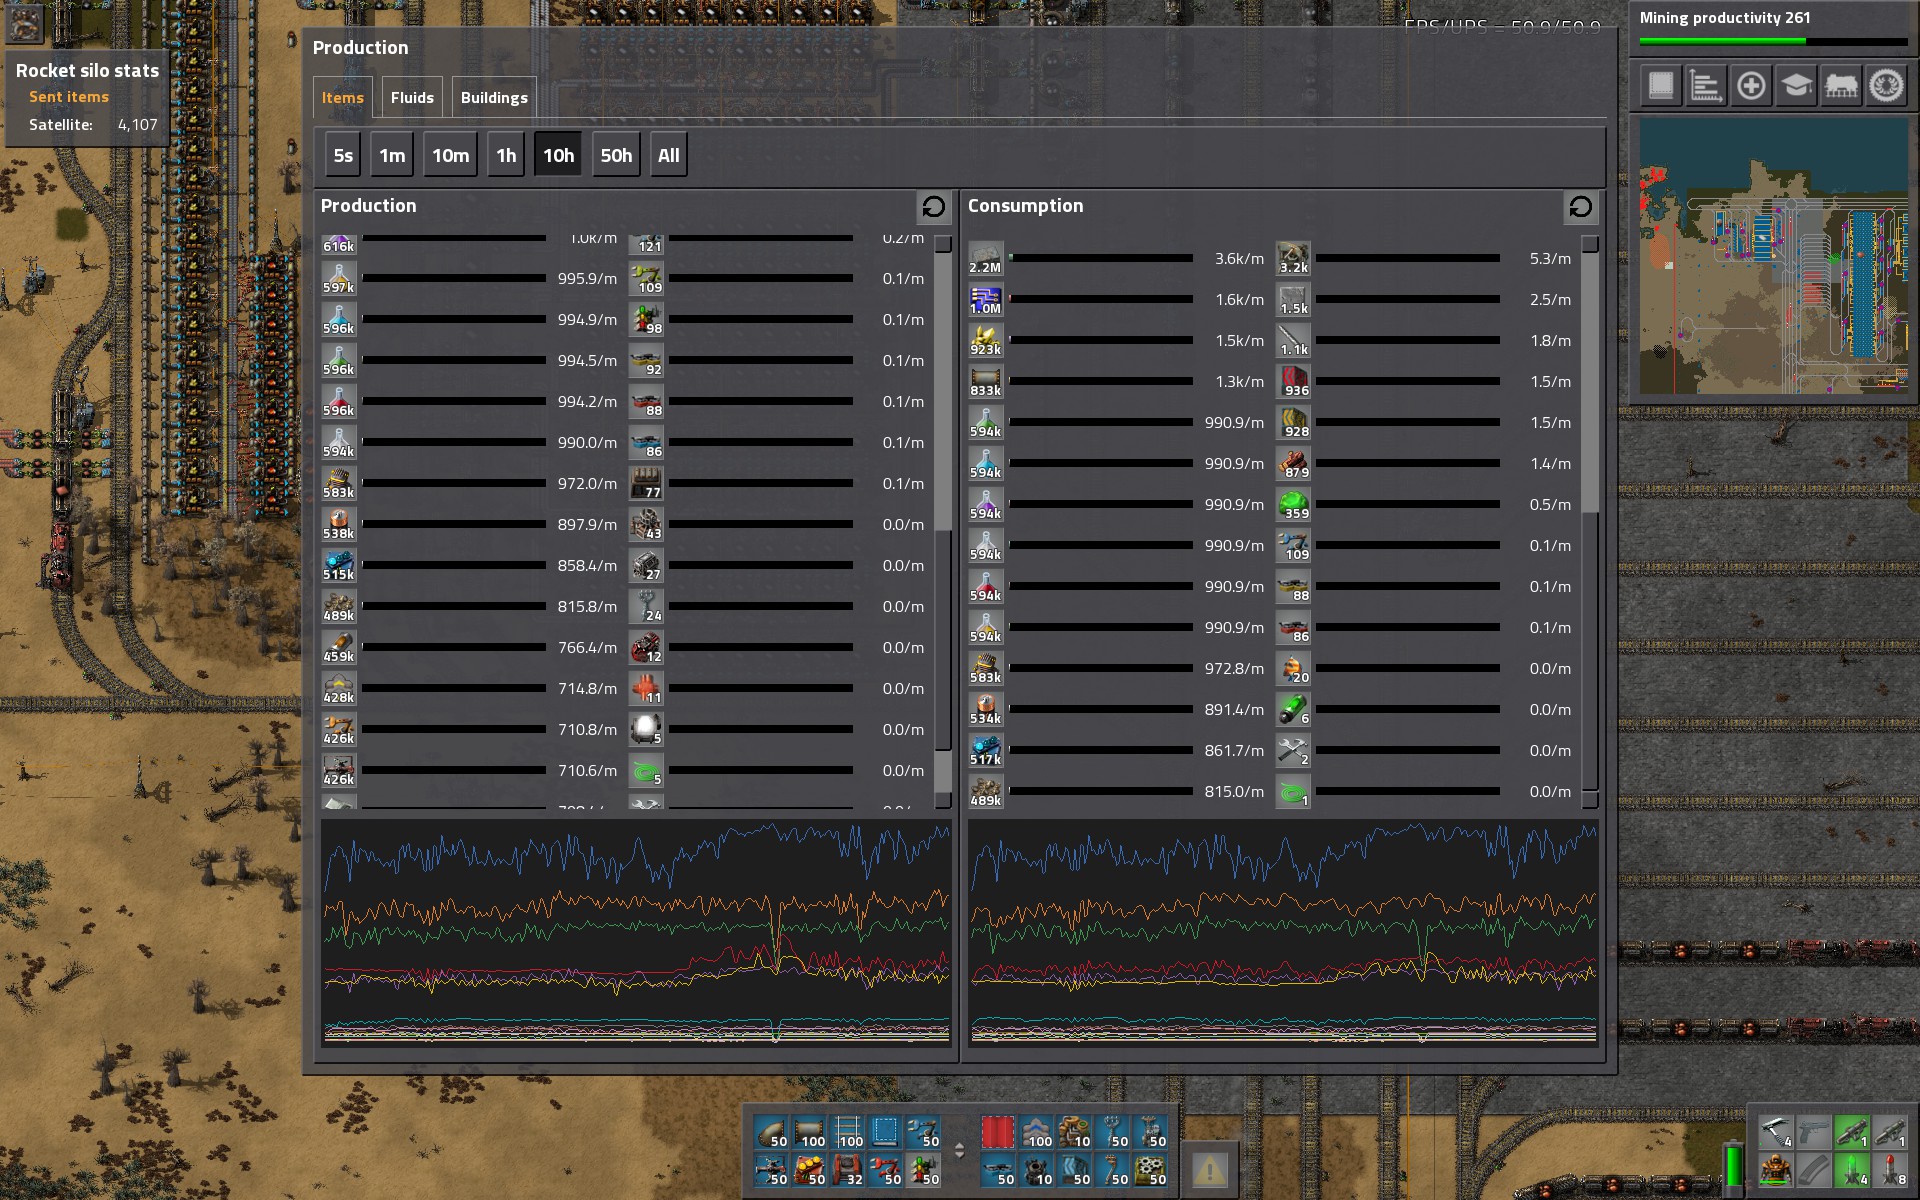Screen dimensions: 1920x1200
Task: Toggle quickbar row switch arrows
Action: click(x=960, y=1150)
